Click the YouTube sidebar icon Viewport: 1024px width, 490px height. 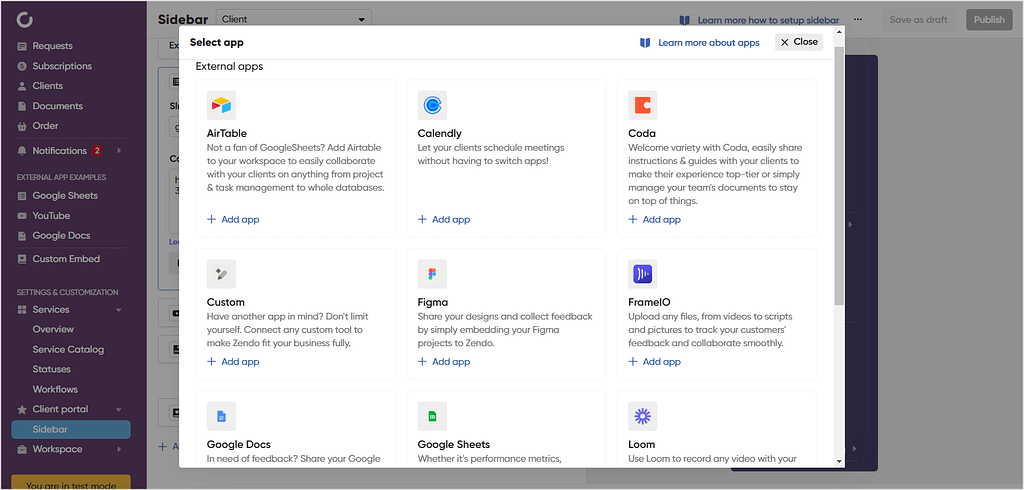click(22, 216)
